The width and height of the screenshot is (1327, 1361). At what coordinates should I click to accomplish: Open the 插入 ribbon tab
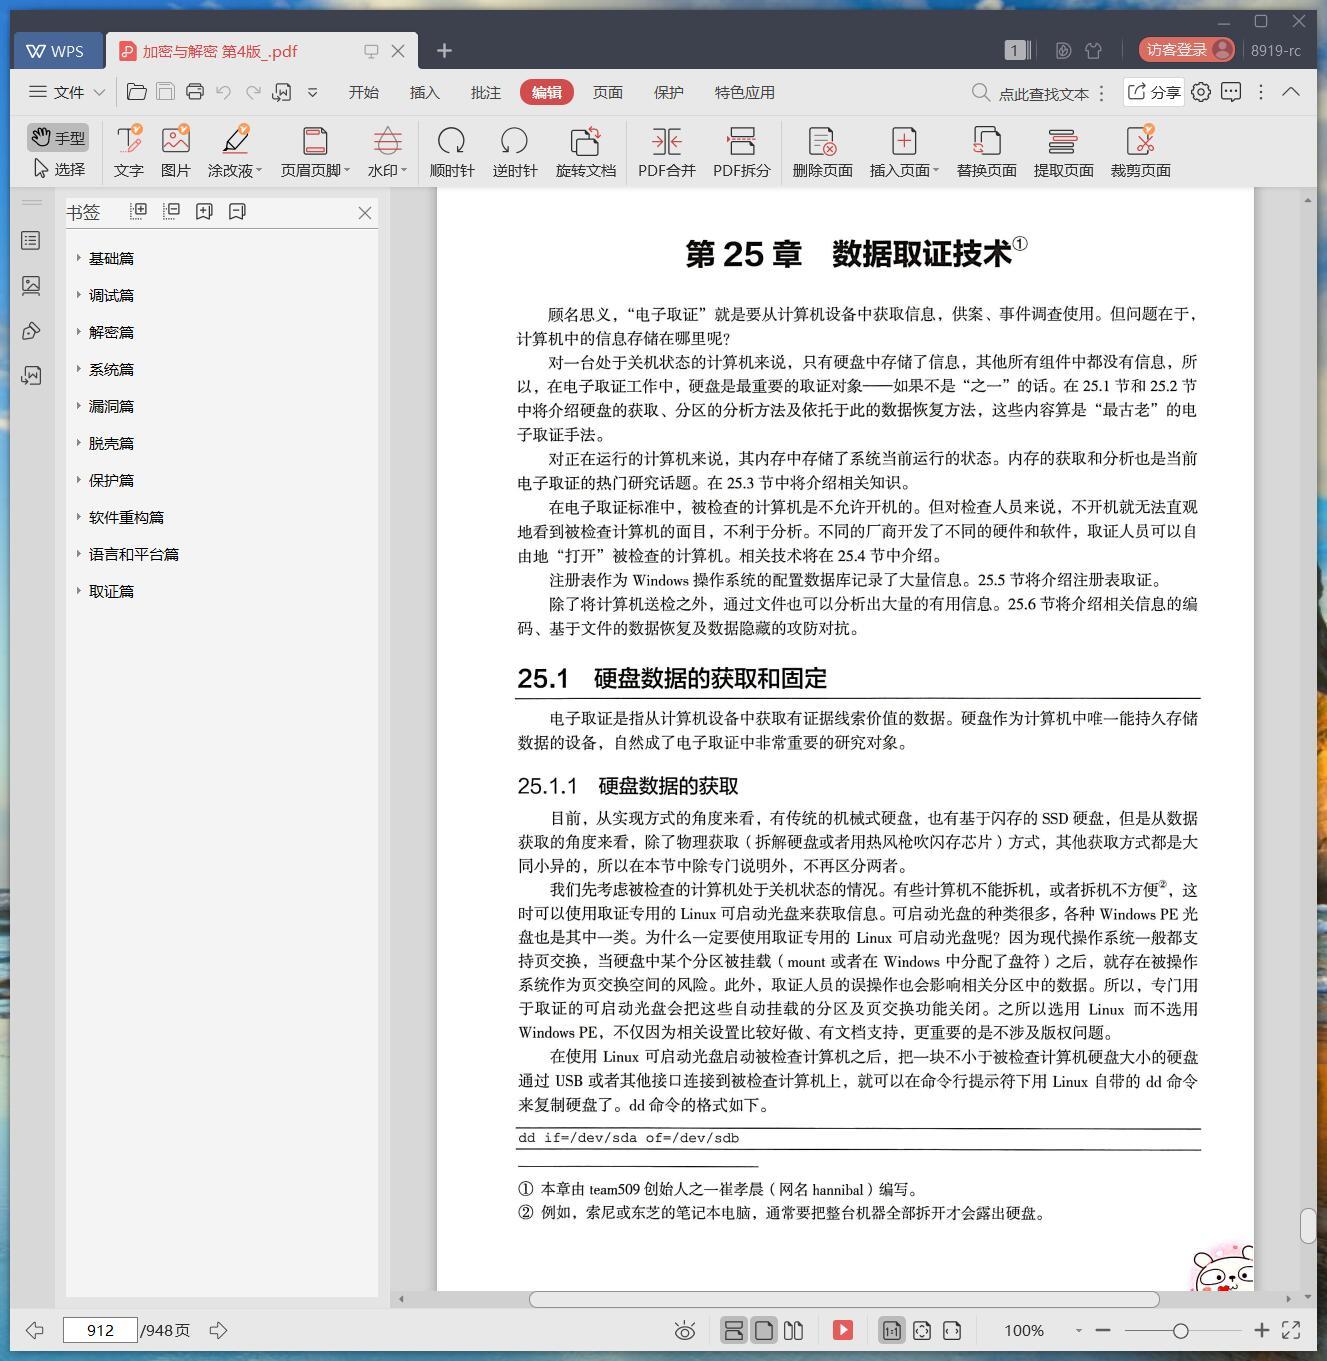(x=424, y=92)
